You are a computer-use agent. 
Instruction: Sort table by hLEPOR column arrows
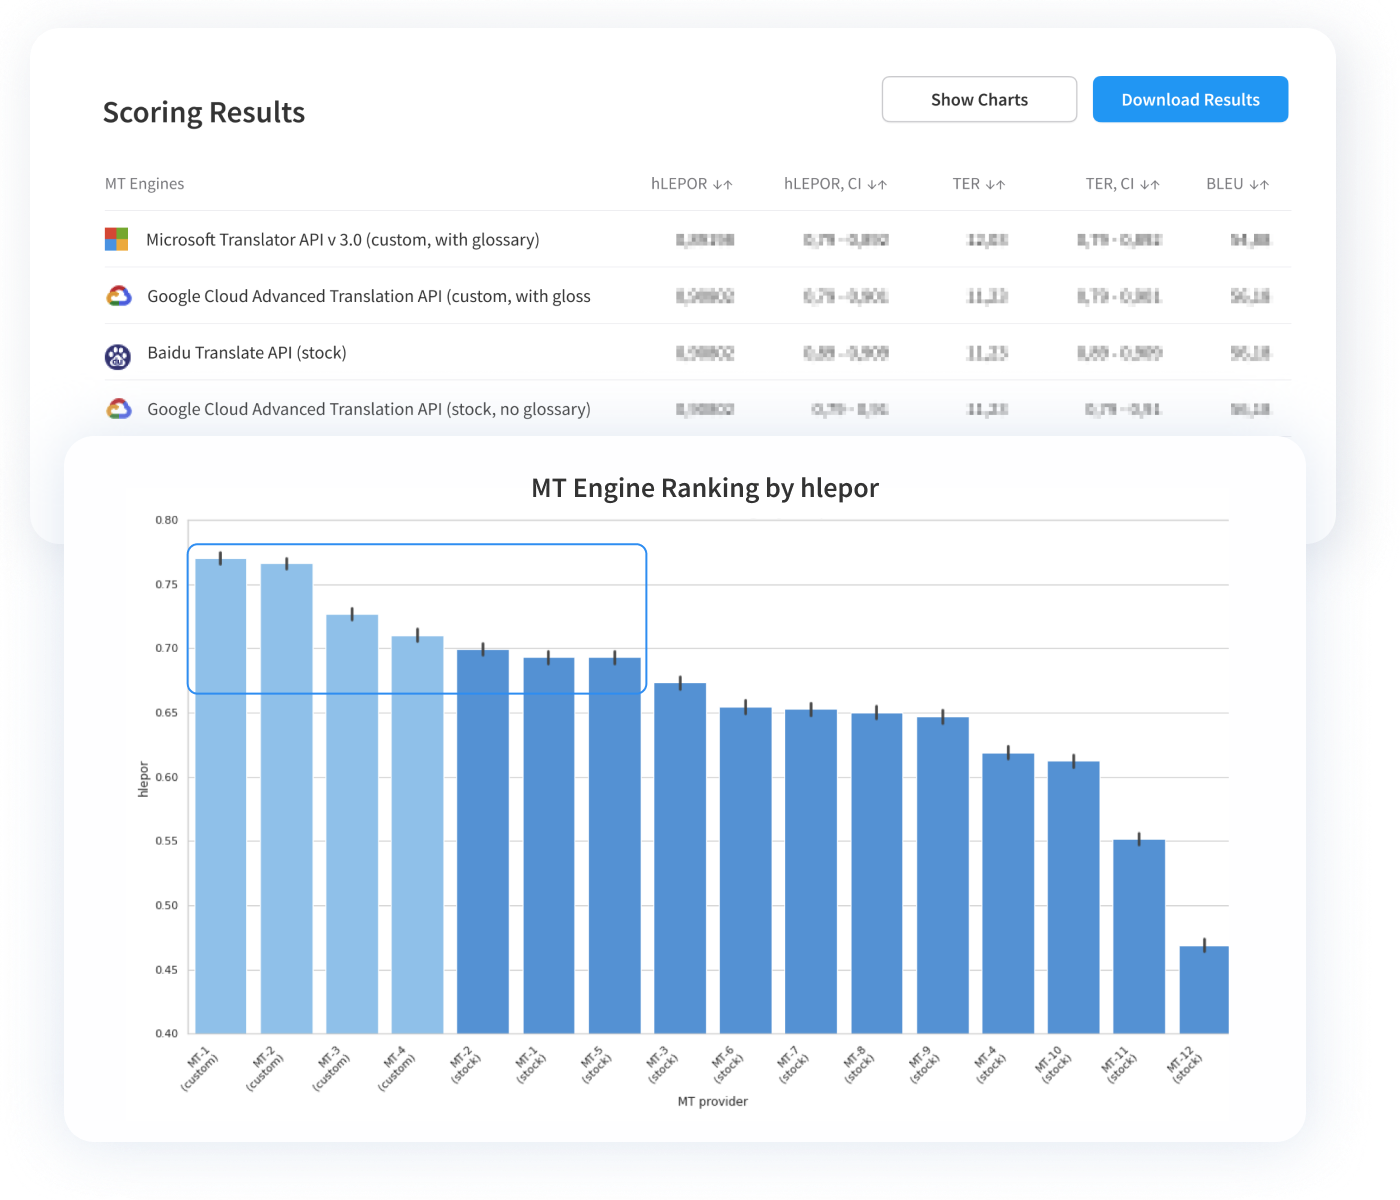tap(723, 184)
